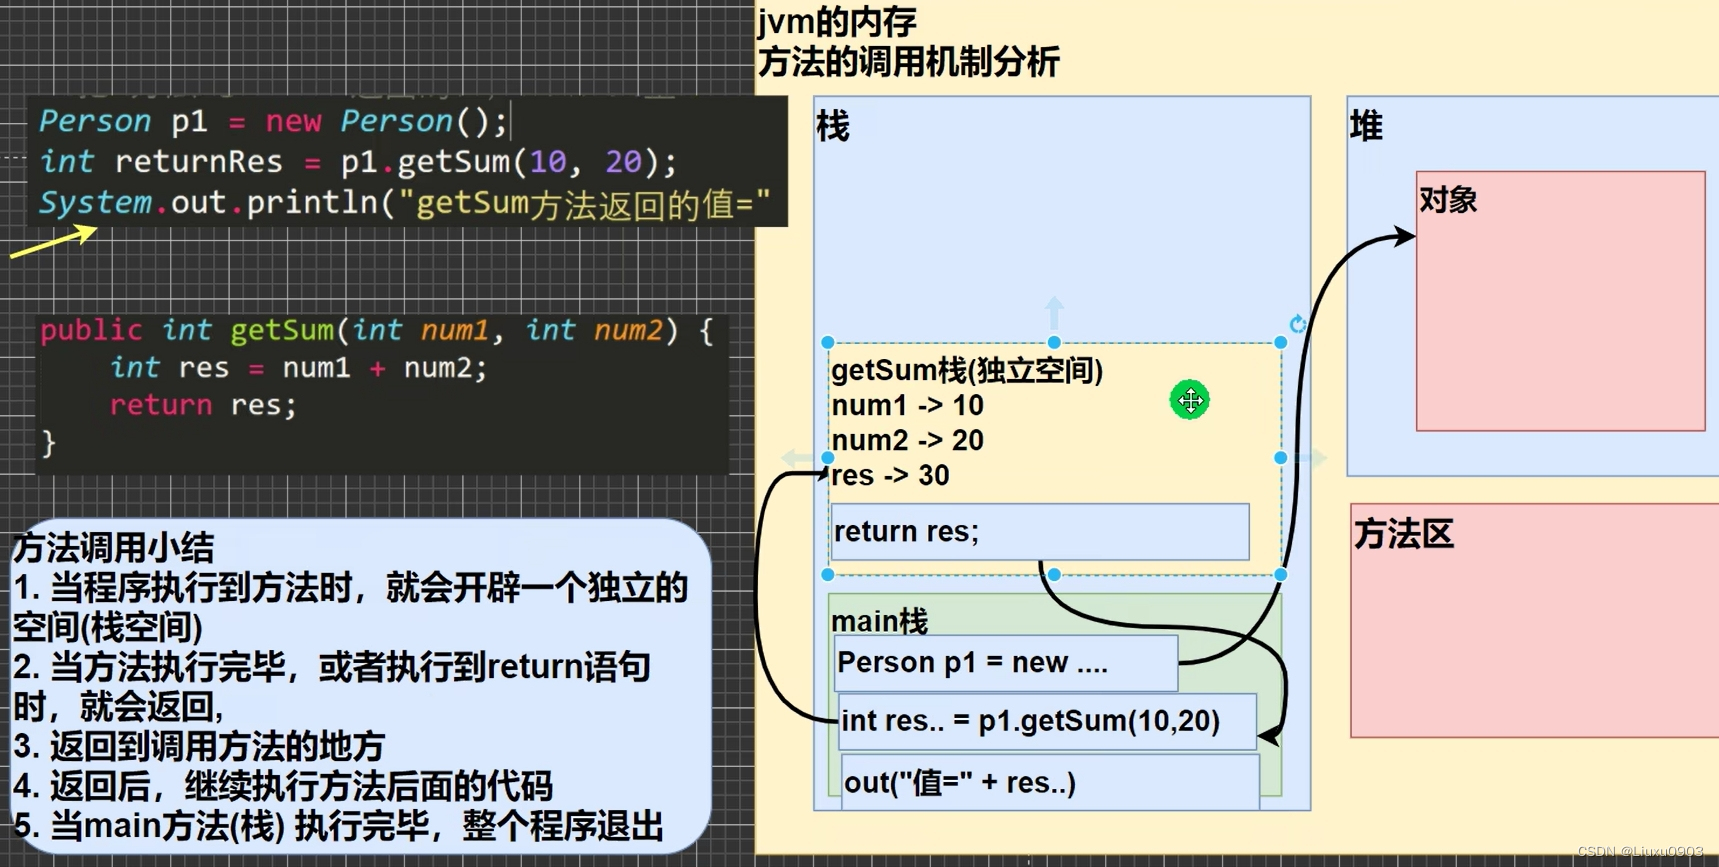Image resolution: width=1719 pixels, height=867 pixels.
Task: Click summary point 5 about main方法 exiting
Action: point(338,826)
